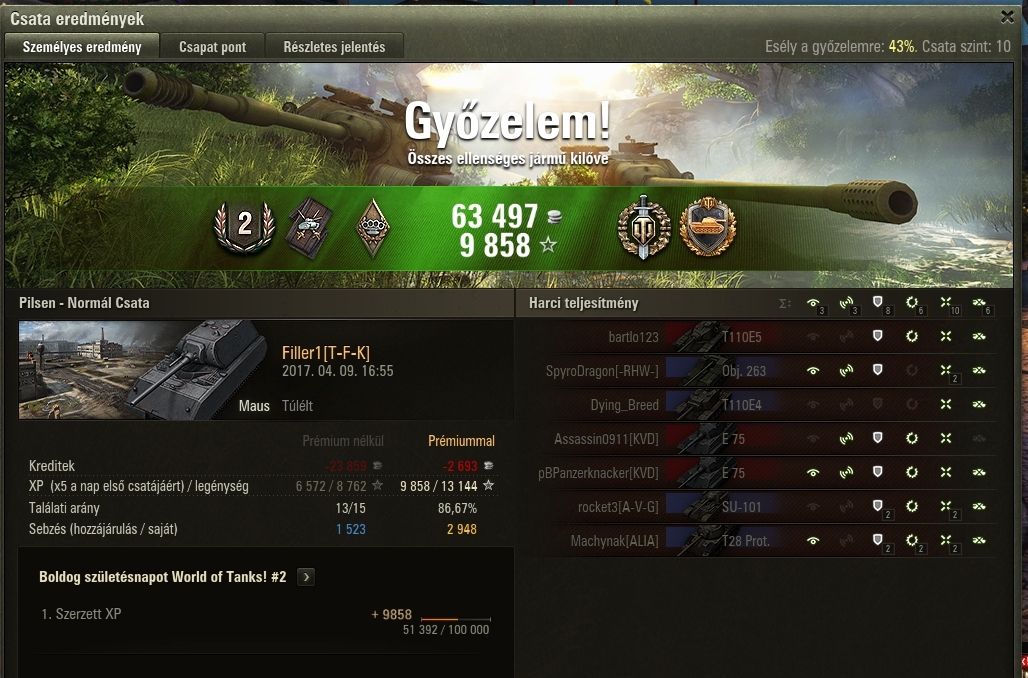Click the eye spotted icon for SpyroDragon

[x=813, y=370]
